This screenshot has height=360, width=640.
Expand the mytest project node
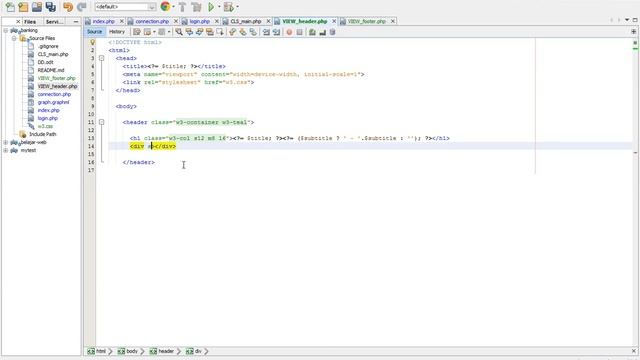(x=6, y=150)
